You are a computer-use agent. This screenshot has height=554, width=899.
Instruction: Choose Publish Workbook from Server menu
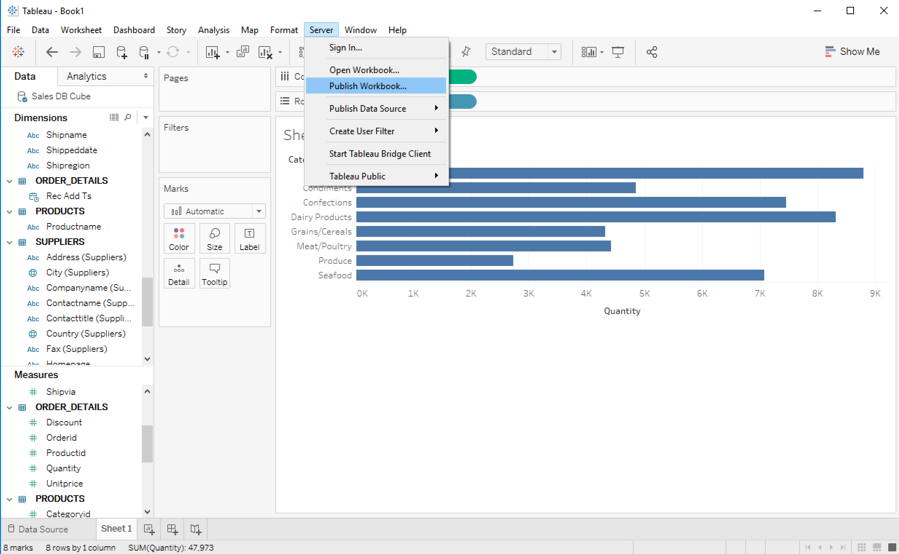[376, 85]
